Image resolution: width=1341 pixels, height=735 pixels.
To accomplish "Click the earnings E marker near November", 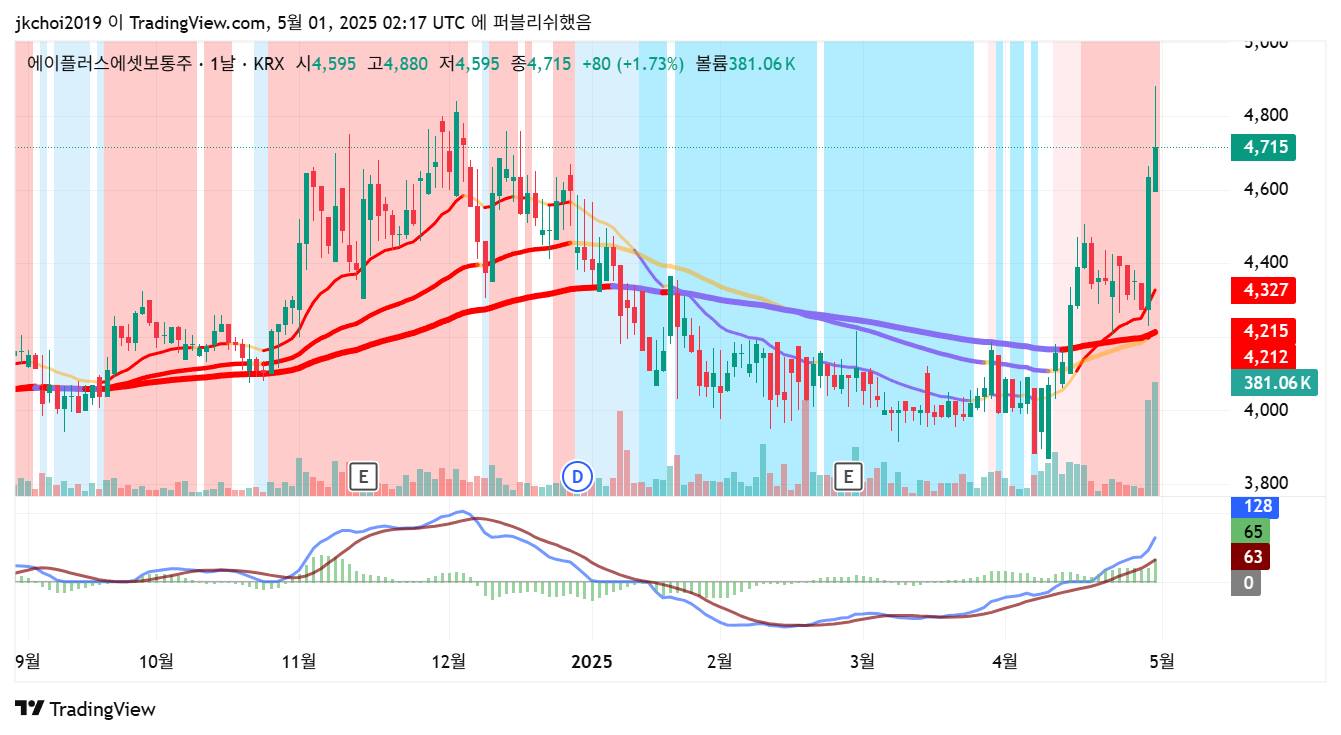I will point(363,477).
